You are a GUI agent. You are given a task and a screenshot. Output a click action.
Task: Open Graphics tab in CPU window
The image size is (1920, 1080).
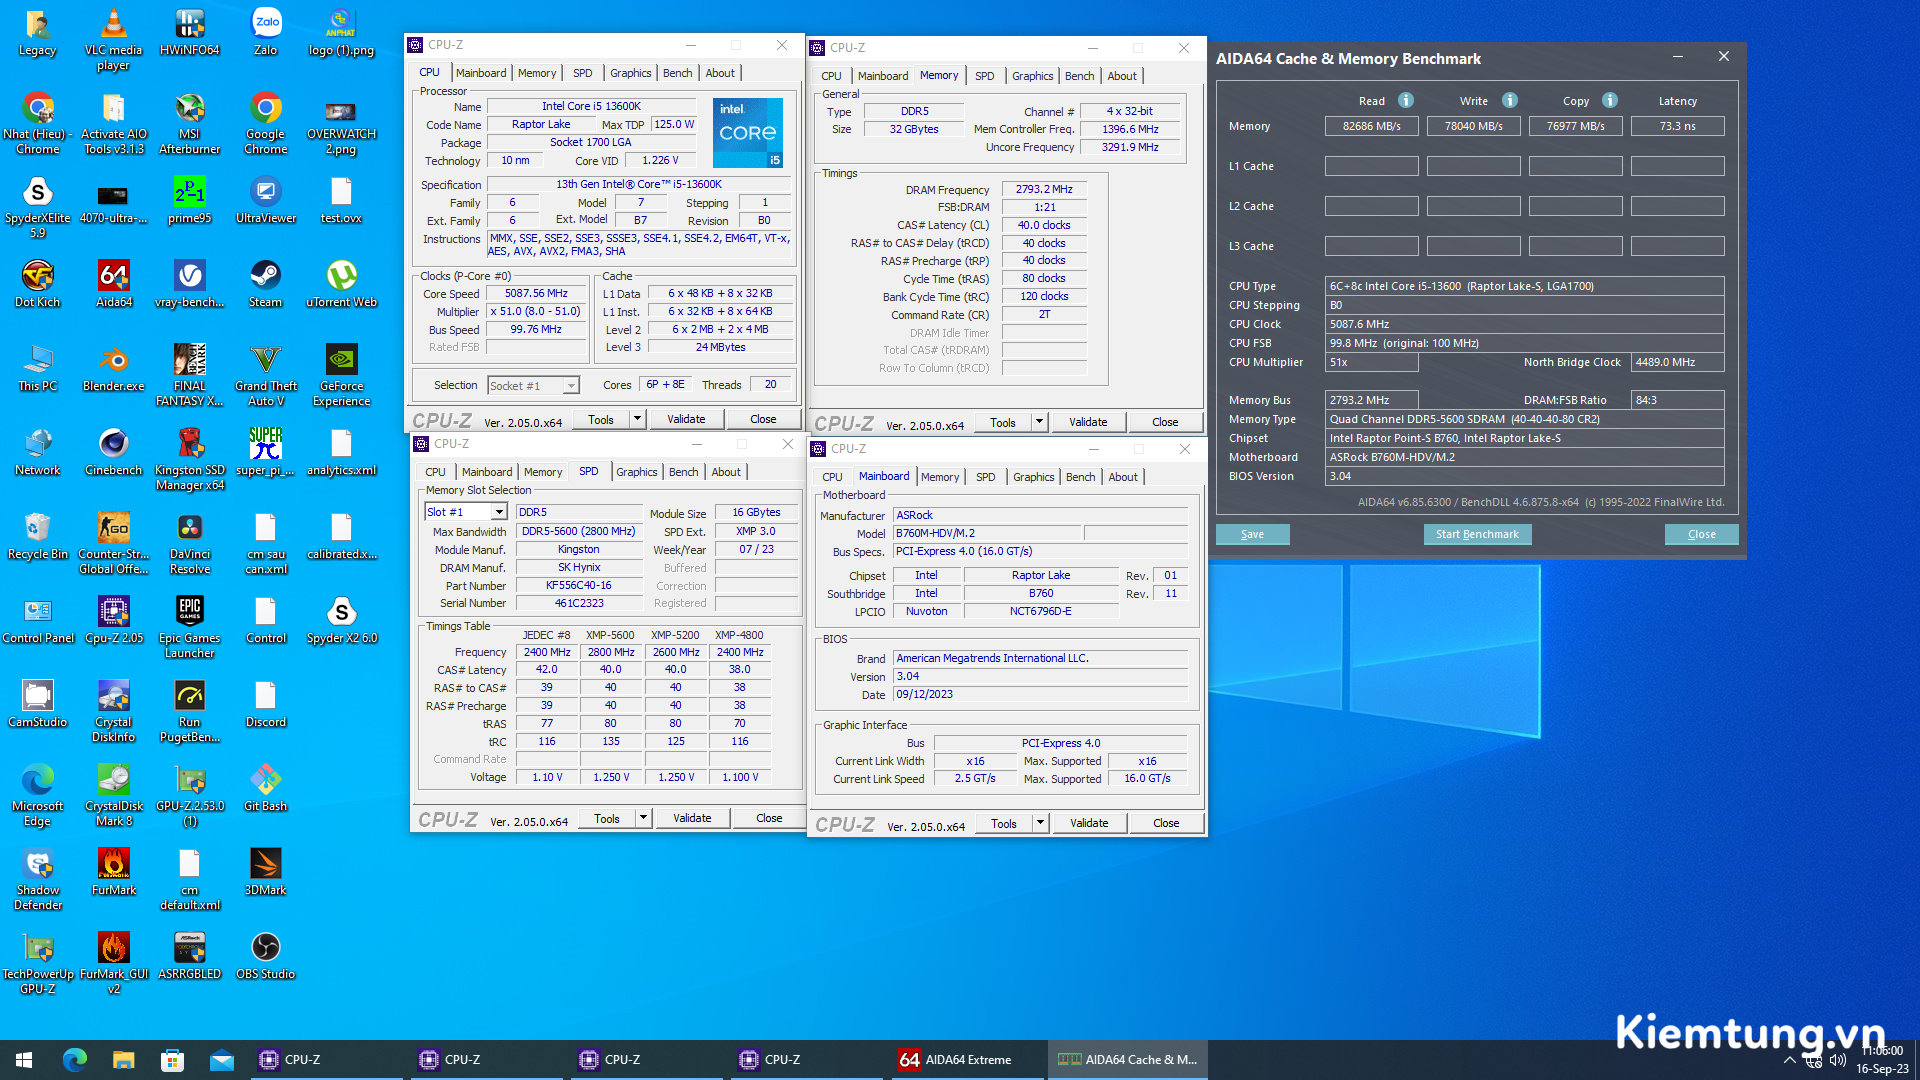coord(631,73)
